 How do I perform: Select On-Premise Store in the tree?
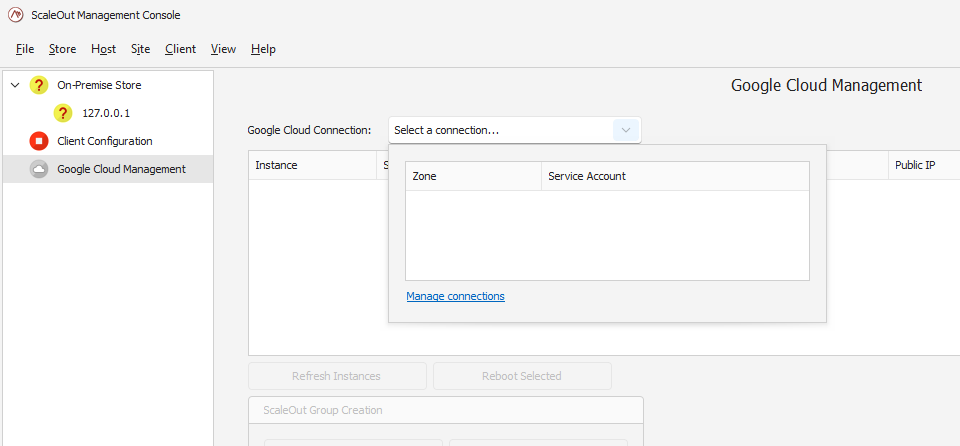pos(99,85)
